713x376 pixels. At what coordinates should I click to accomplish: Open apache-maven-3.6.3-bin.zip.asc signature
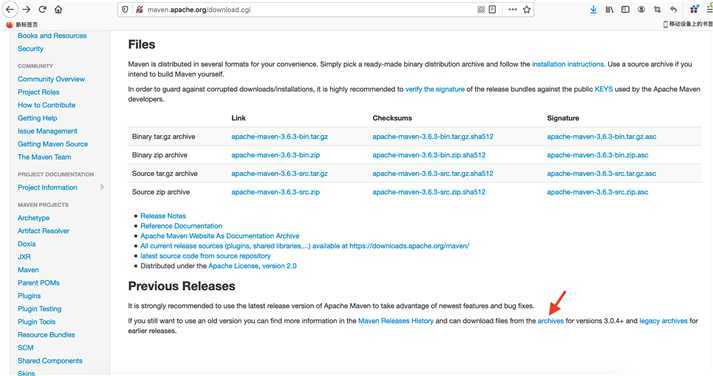pyautogui.click(x=598, y=155)
